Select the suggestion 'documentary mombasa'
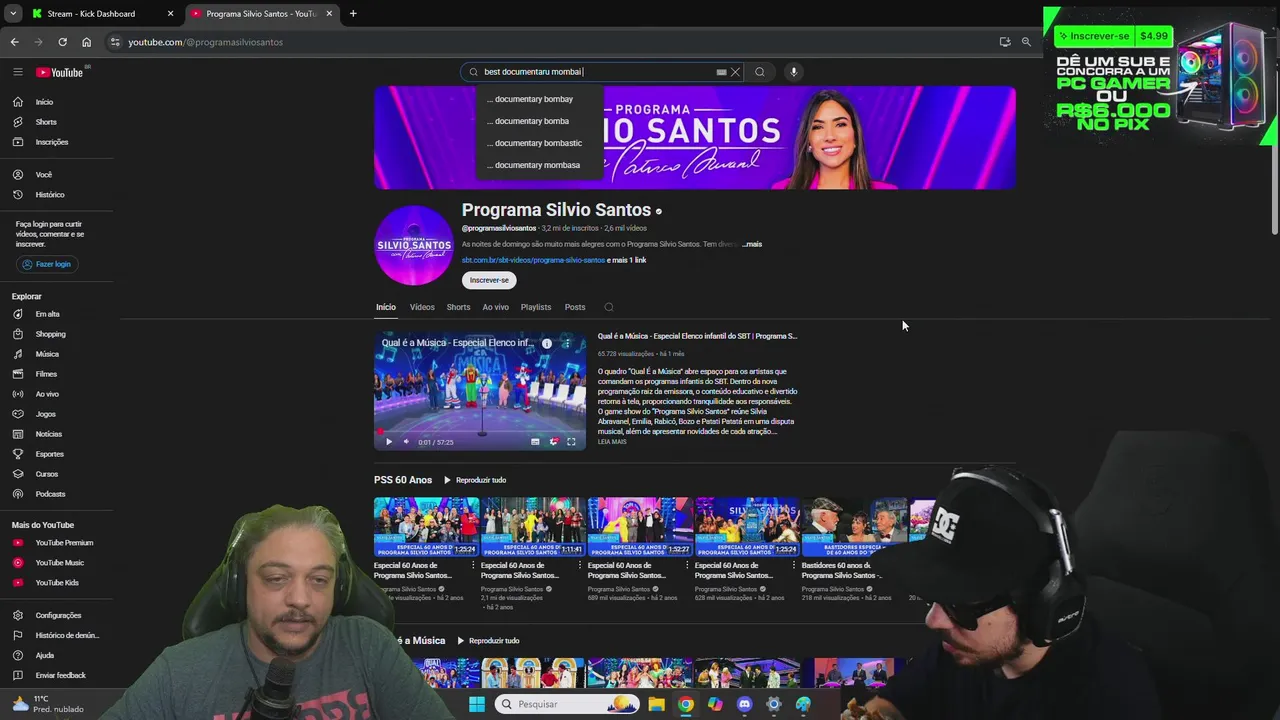This screenshot has height=720, width=1280. 540,165
